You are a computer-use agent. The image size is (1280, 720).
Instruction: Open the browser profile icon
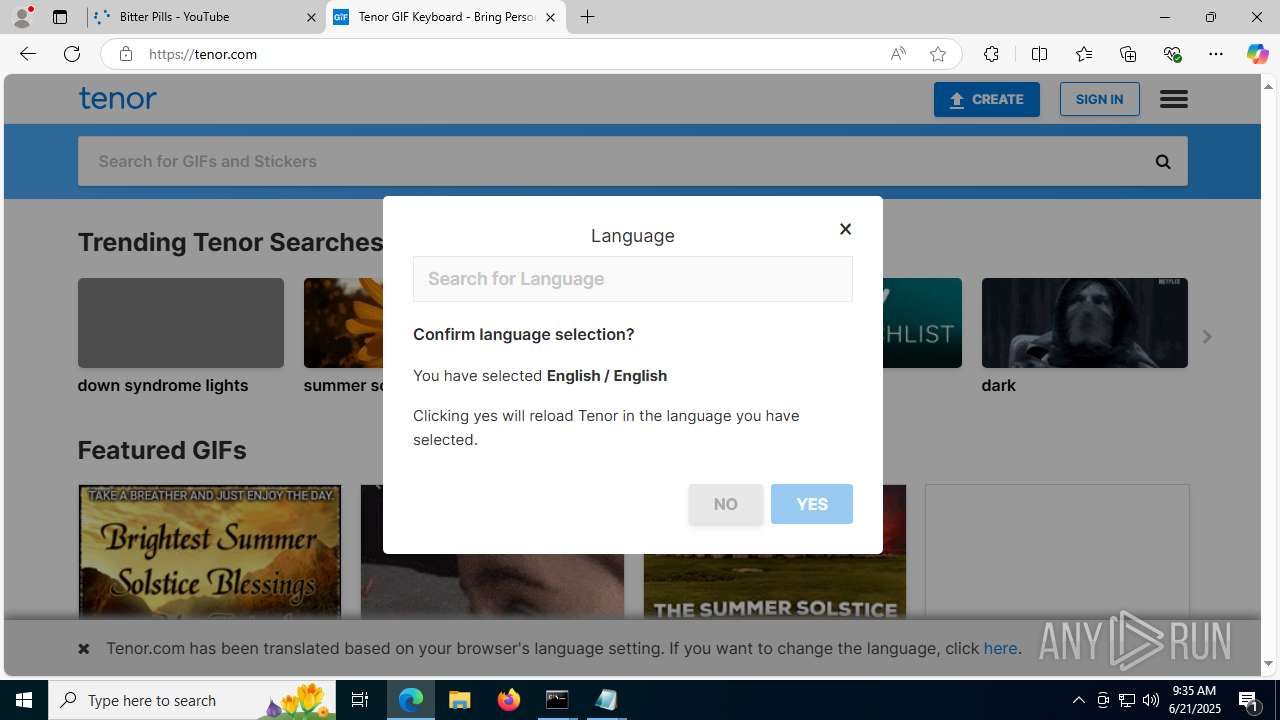click(22, 17)
